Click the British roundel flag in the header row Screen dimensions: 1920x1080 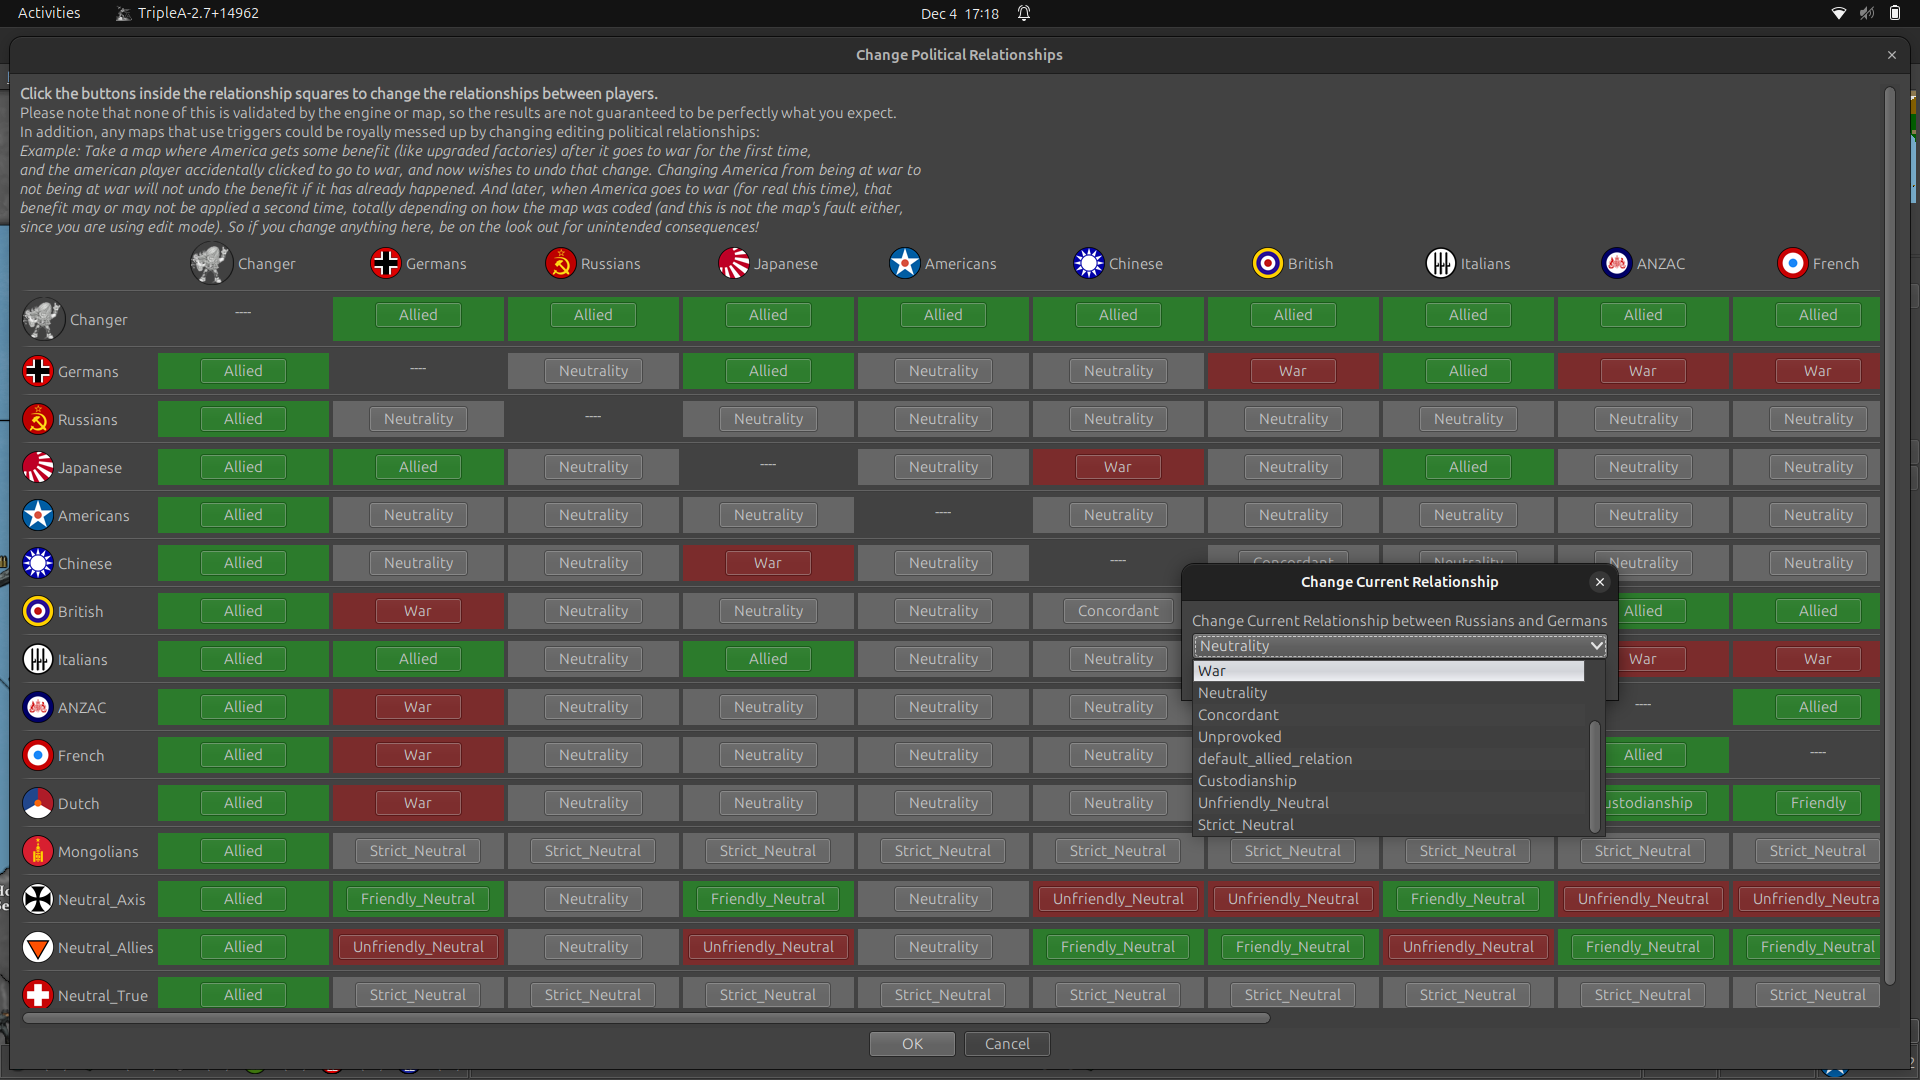point(1267,263)
